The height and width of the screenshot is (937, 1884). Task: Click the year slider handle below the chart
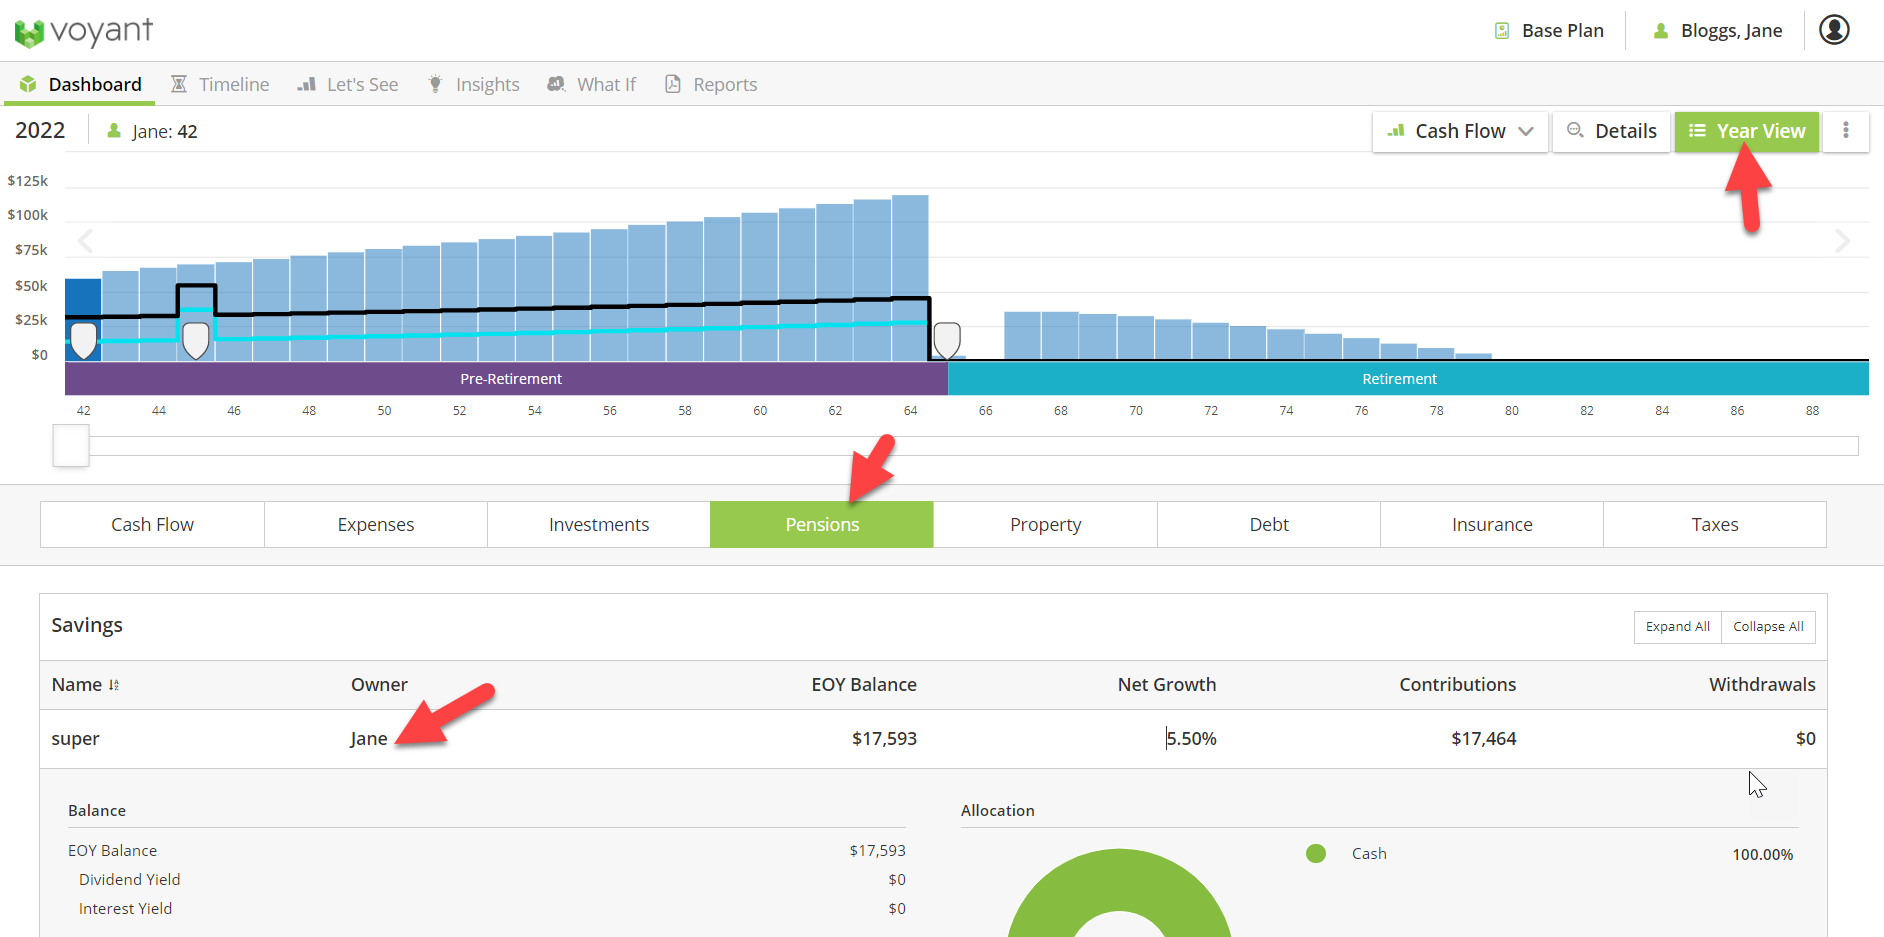(71, 446)
